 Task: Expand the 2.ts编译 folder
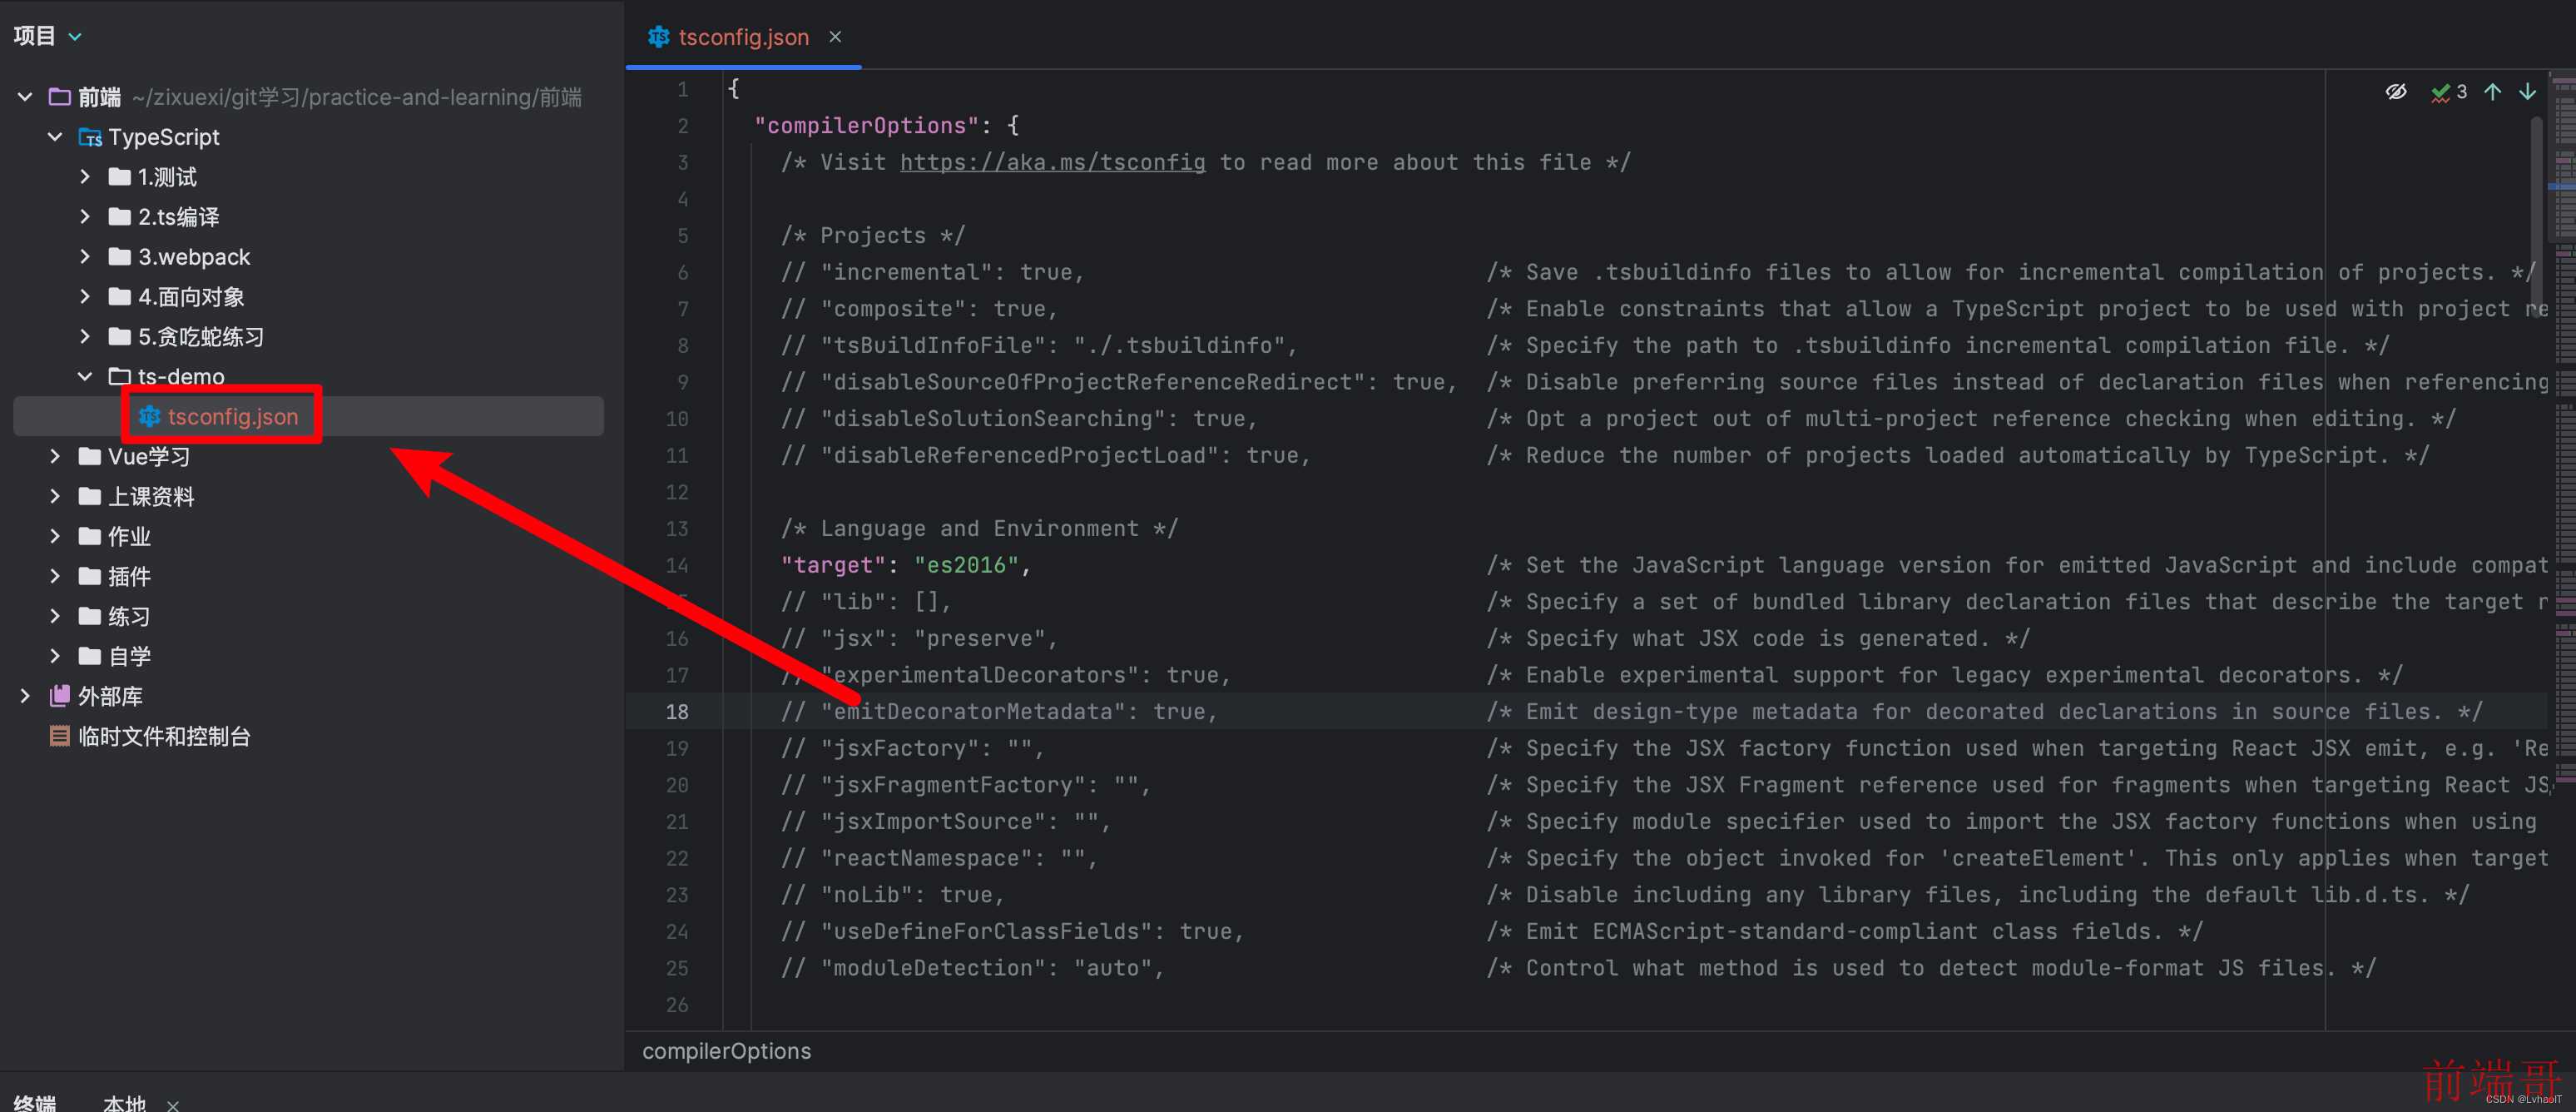pyautogui.click(x=85, y=217)
